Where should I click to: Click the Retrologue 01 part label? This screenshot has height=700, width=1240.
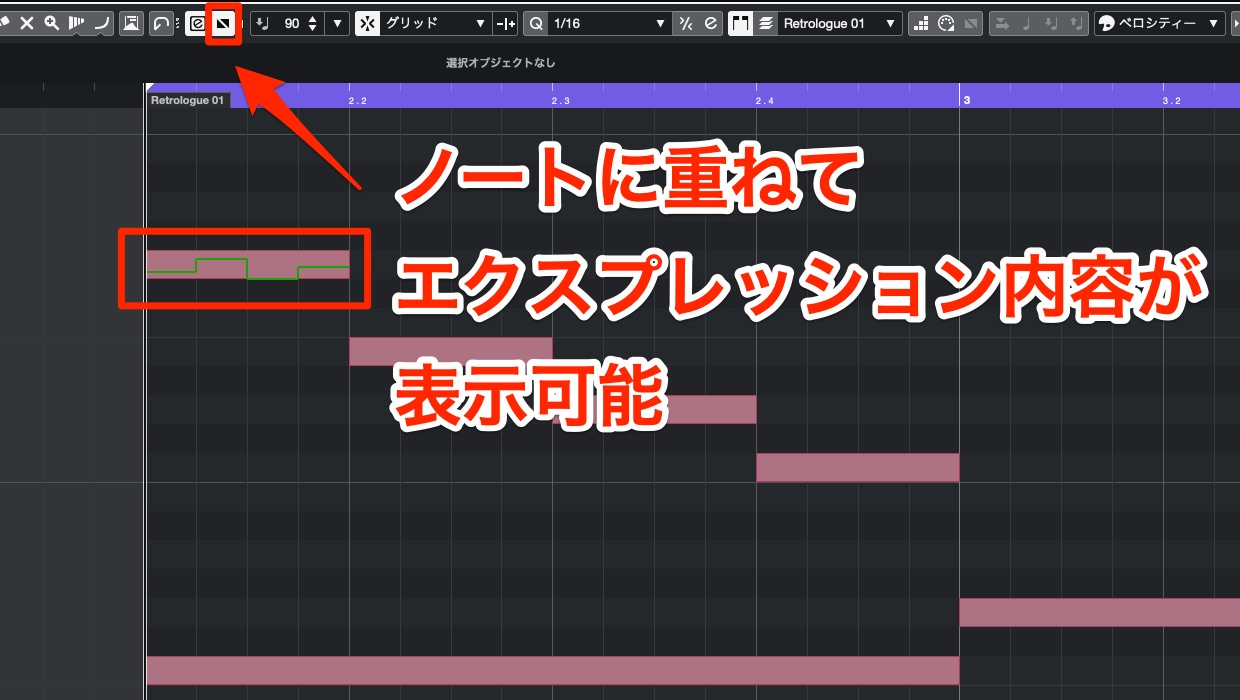pyautogui.click(x=188, y=100)
